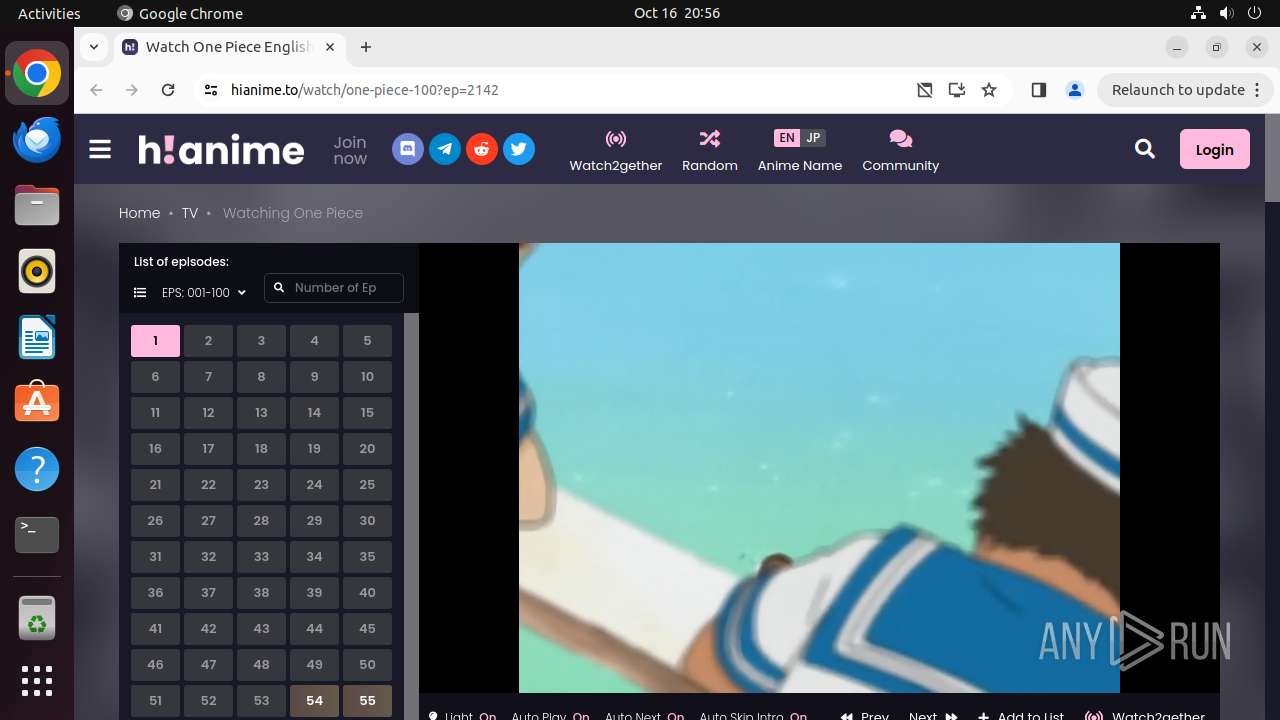
Task: Open LibreOffice Writer from the dock
Action: (37, 337)
